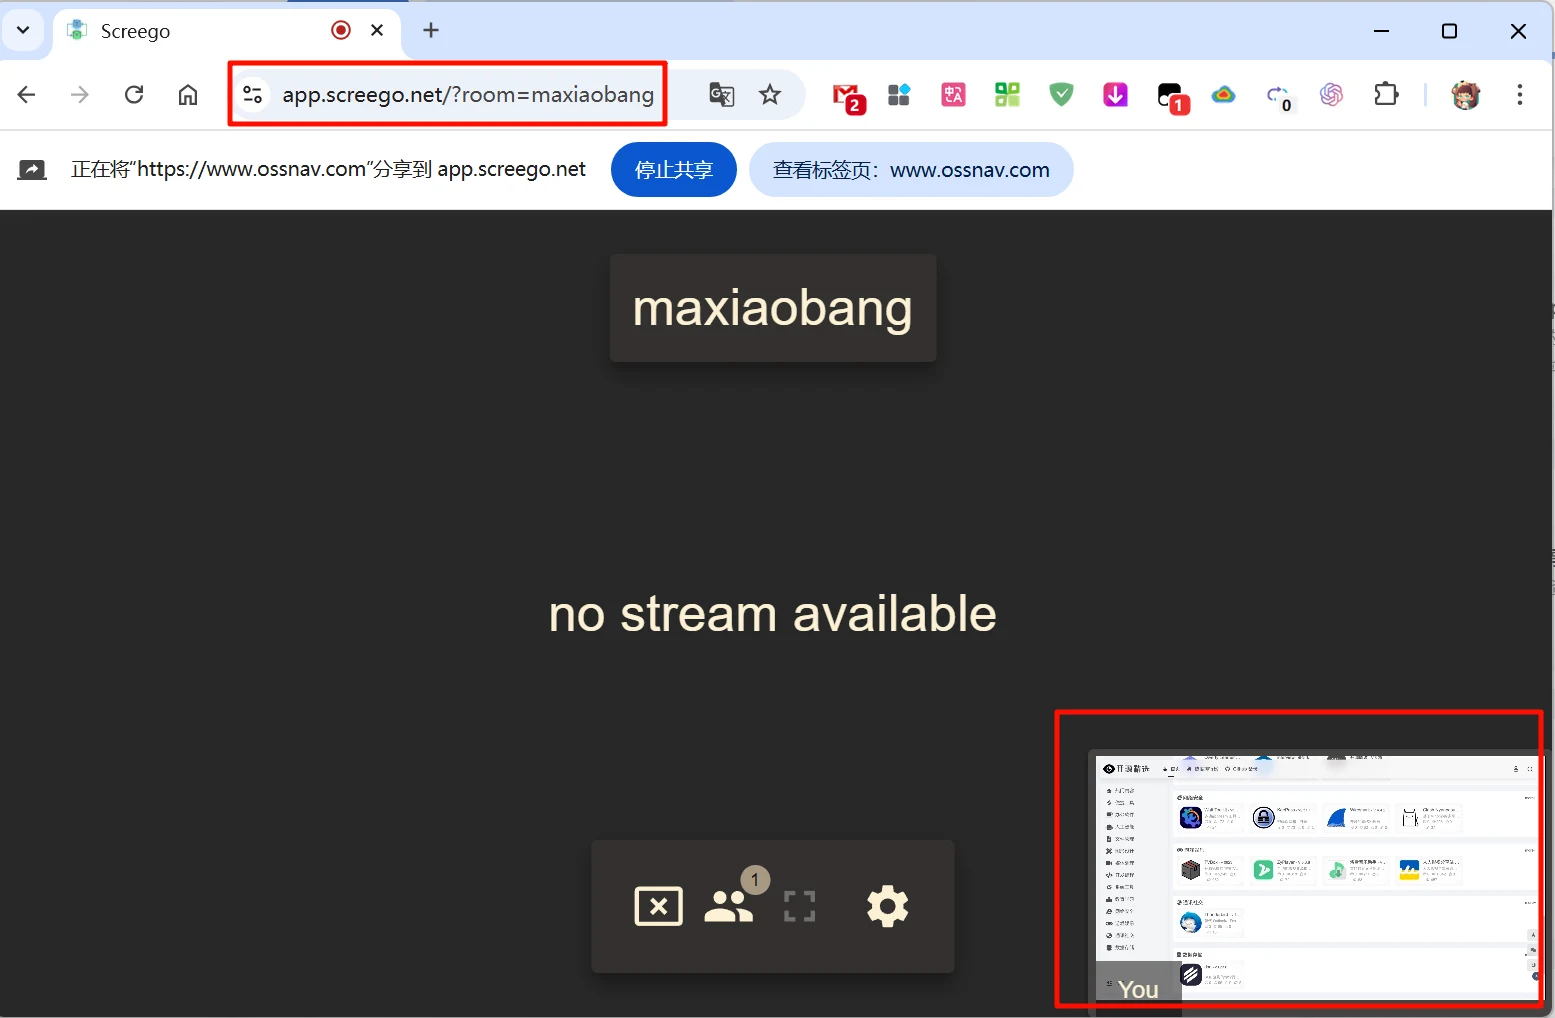Open the green QR code extension
1555x1018 pixels.
pos(1007,95)
